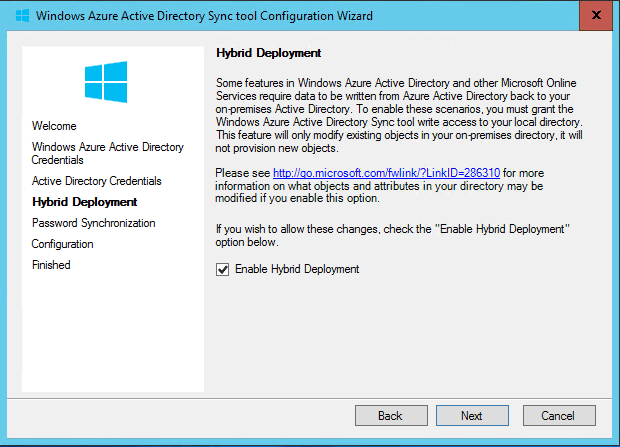
Task: Select the Hybrid Deployment step in sidebar
Action: pos(85,202)
